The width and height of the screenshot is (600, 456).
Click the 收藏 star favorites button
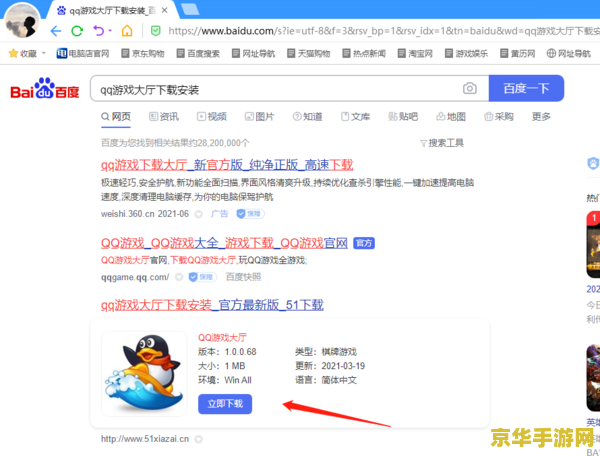pos(23,53)
